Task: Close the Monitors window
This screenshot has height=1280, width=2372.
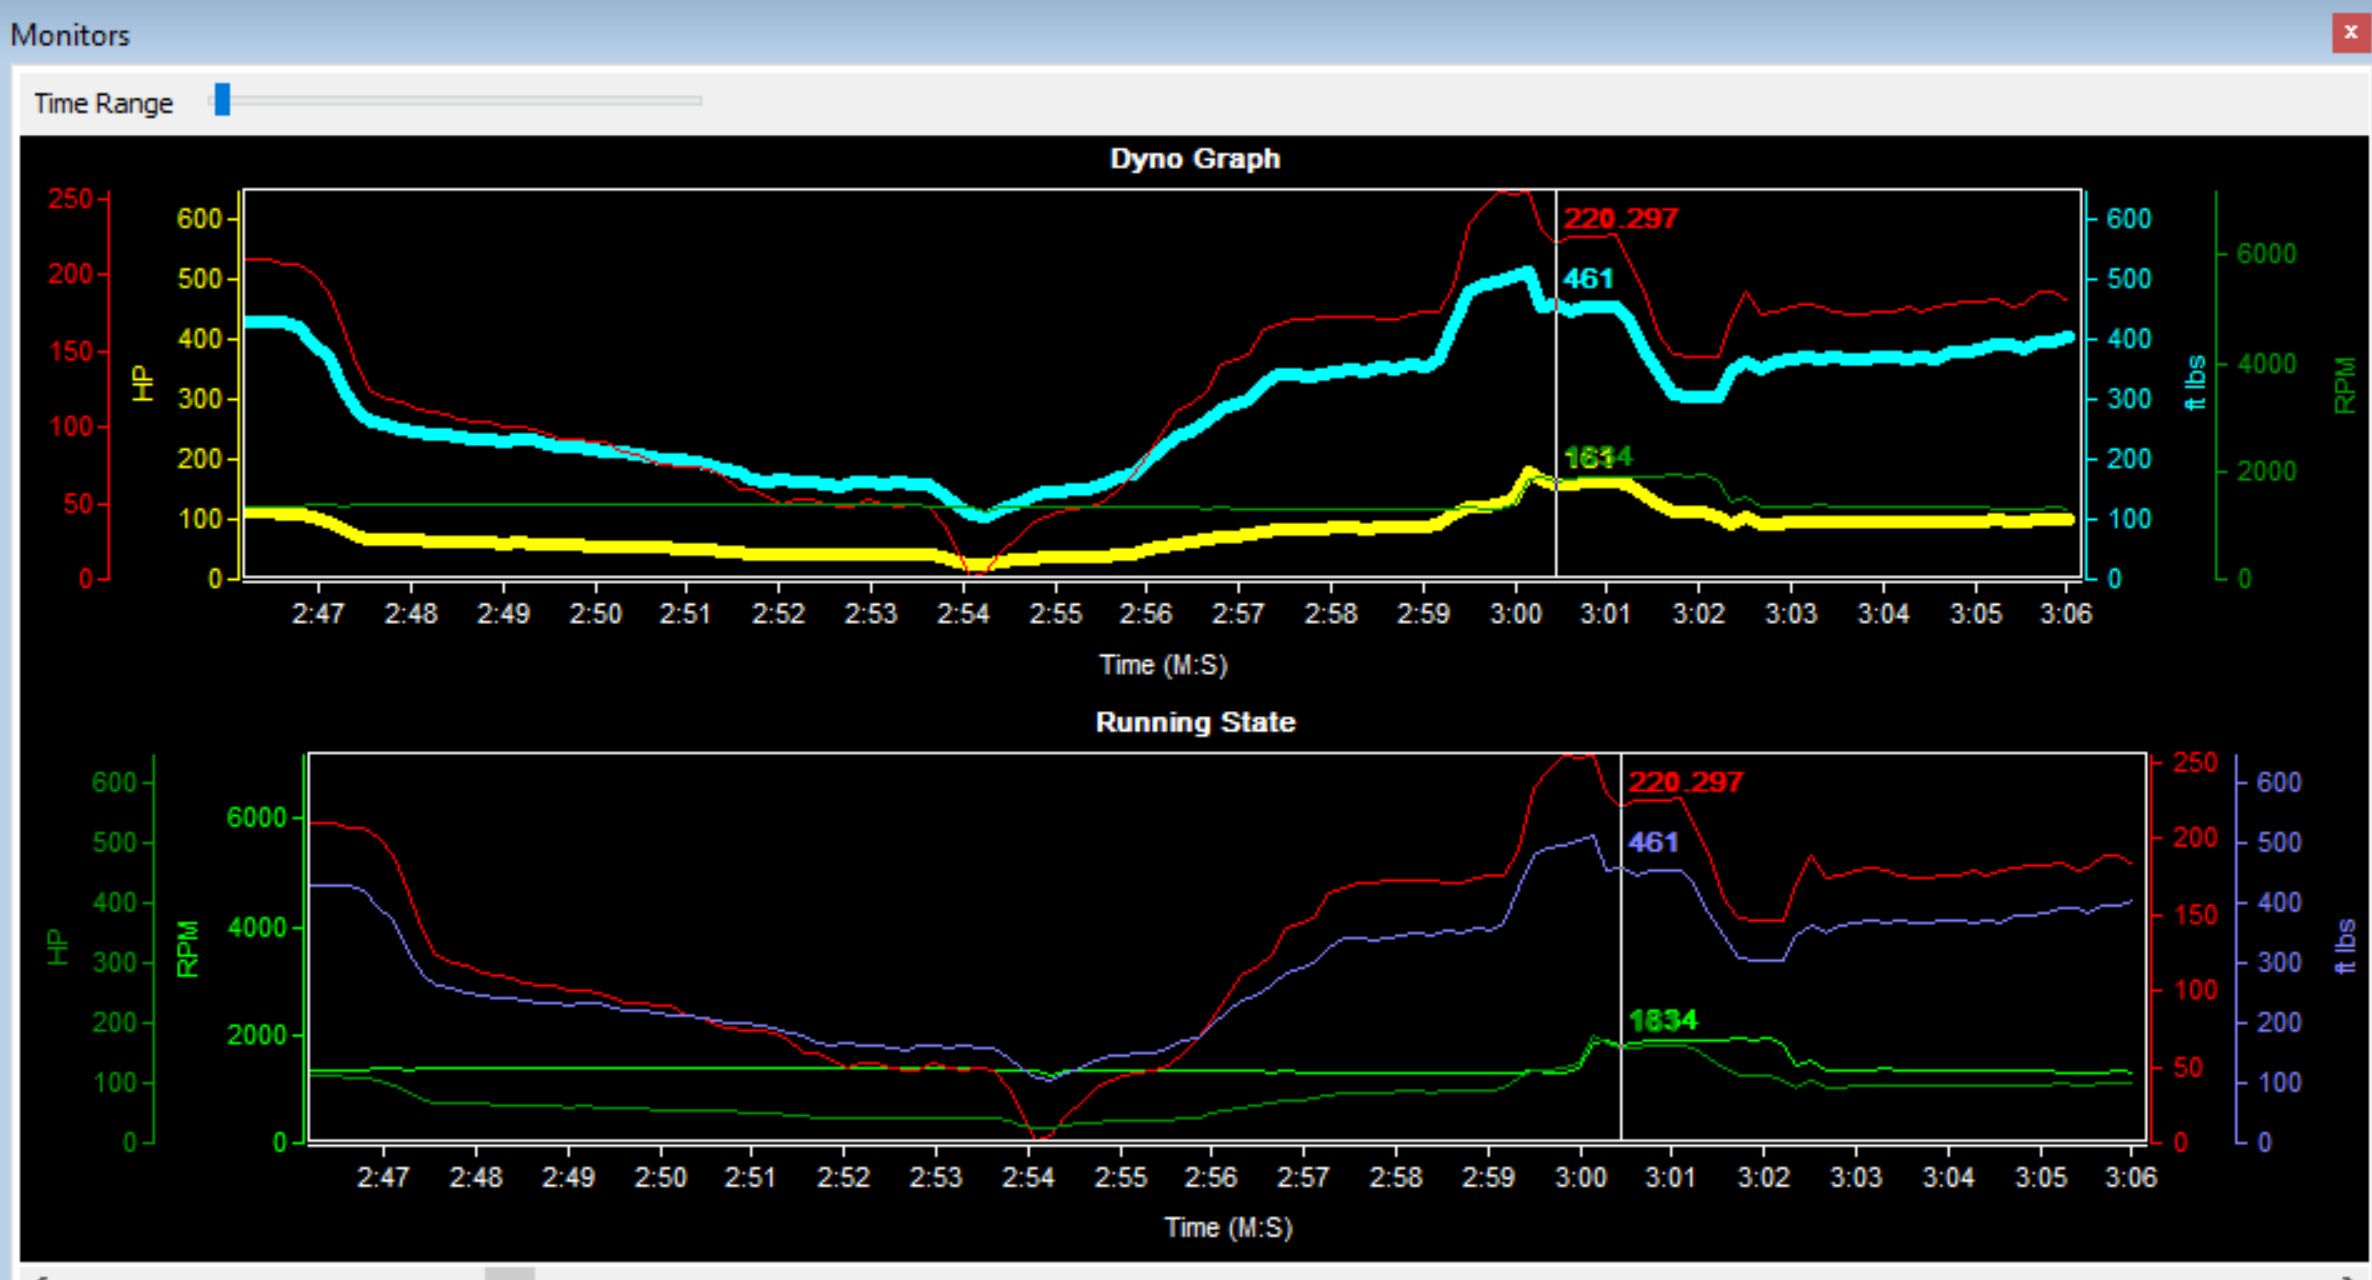Action: [2350, 33]
